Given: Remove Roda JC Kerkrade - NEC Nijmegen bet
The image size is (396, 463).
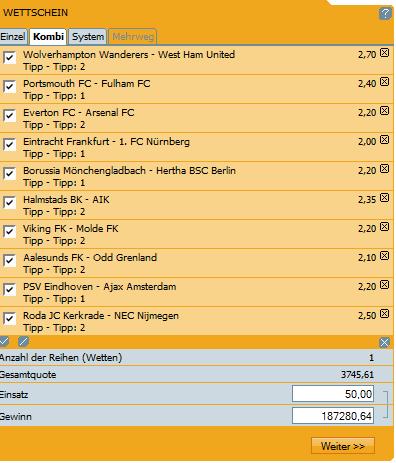Looking at the screenshot, I should pos(385,314).
